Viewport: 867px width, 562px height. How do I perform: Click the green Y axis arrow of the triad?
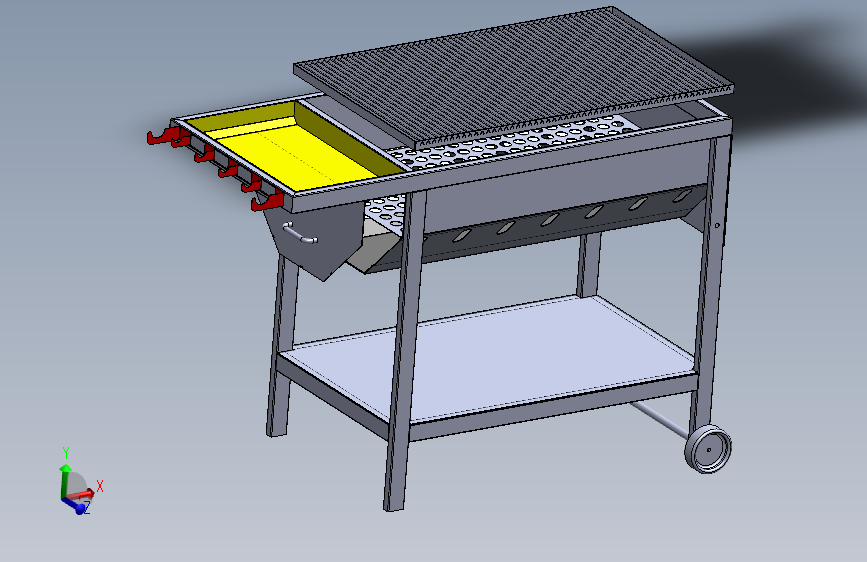point(65,481)
